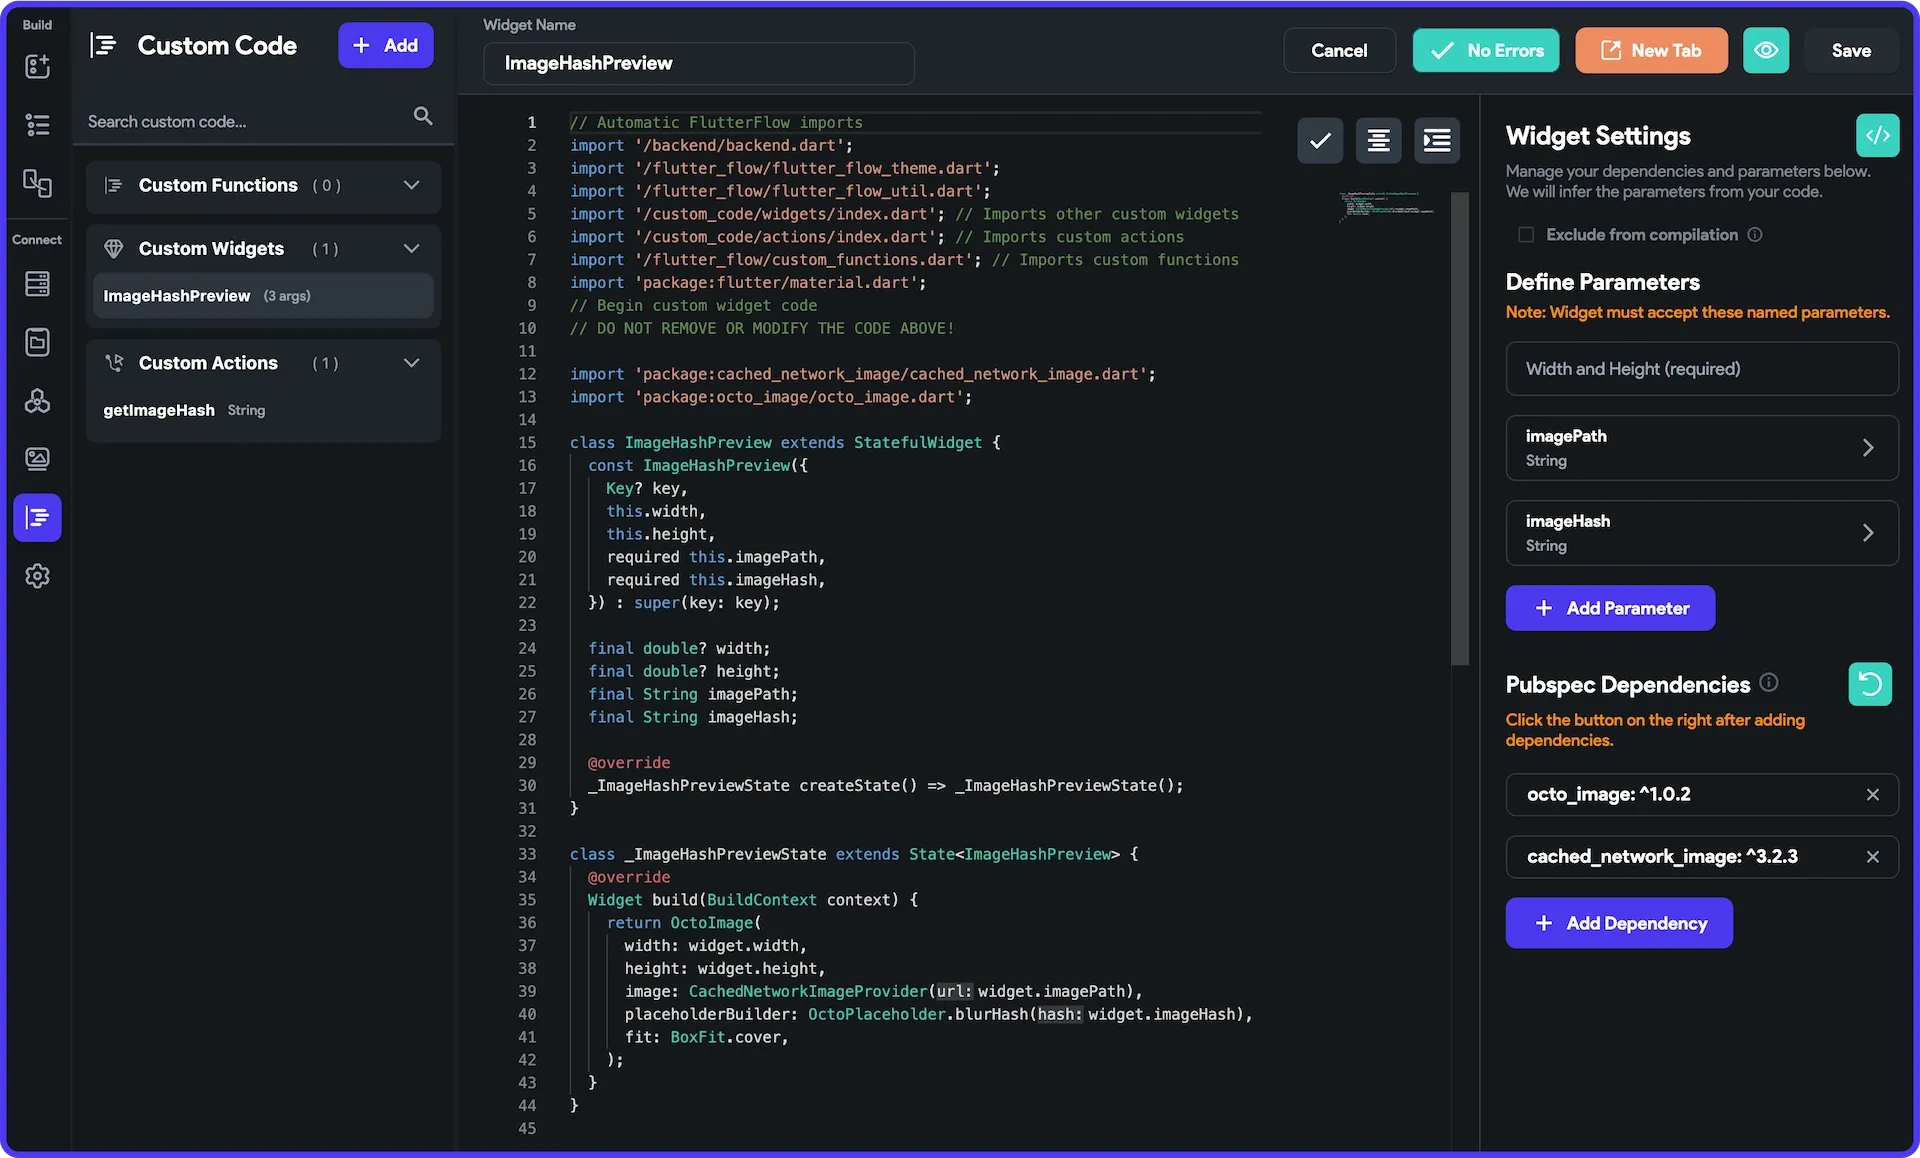This screenshot has height=1158, width=1920.
Task: Click the search magnifier icon
Action: (423, 117)
